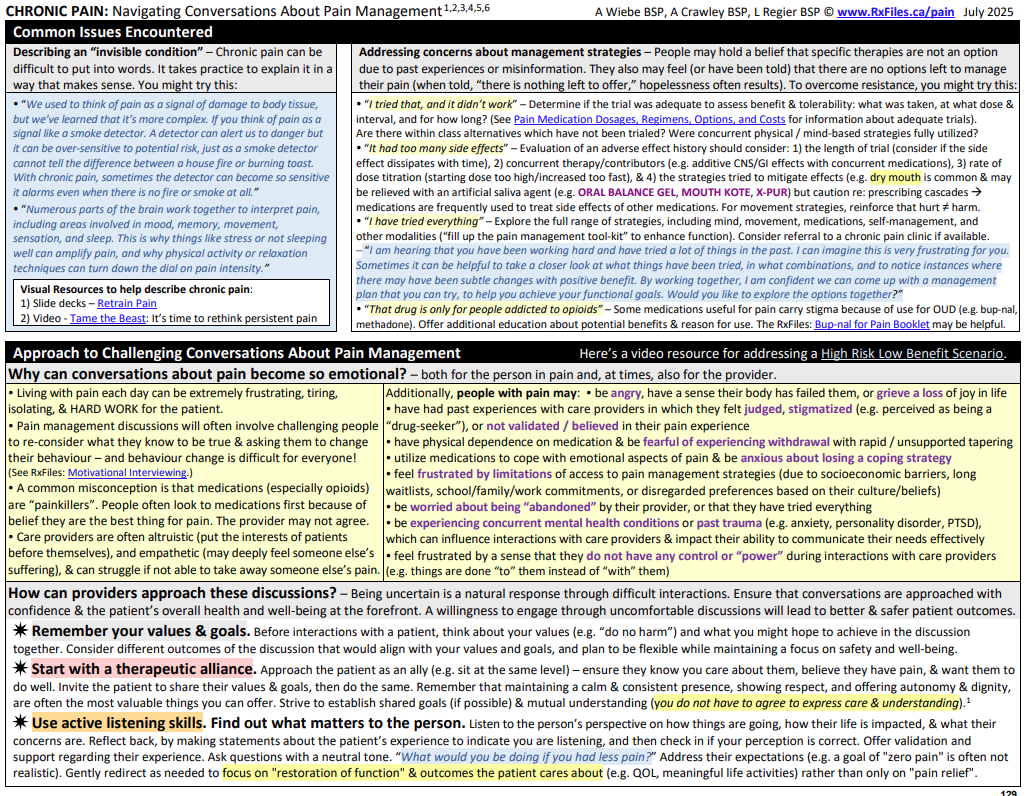Click the highlighted Start with a therapeutic alliance heading
The width and height of the screenshot is (1028, 796).
click(143, 669)
